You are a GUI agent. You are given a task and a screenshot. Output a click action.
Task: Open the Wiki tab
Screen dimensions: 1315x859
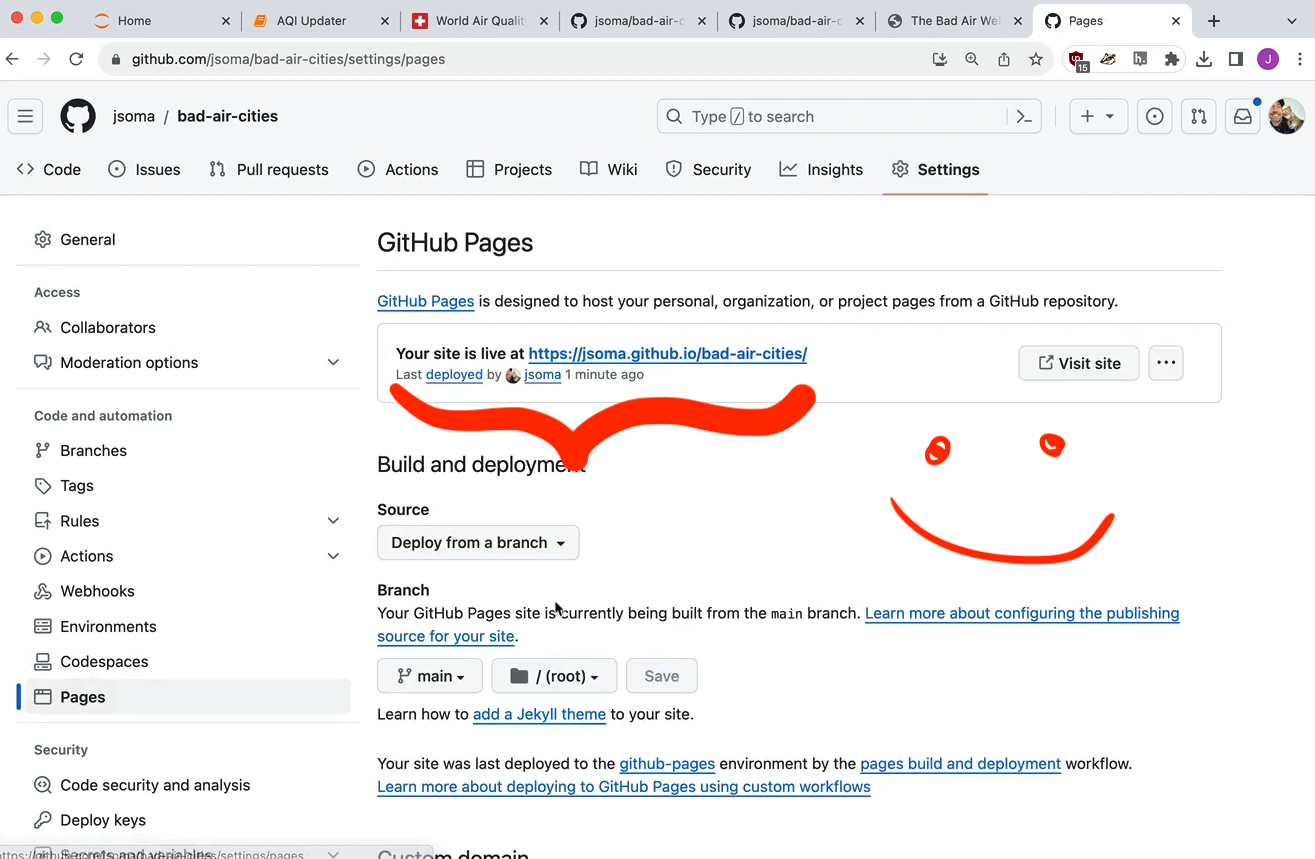(609, 169)
